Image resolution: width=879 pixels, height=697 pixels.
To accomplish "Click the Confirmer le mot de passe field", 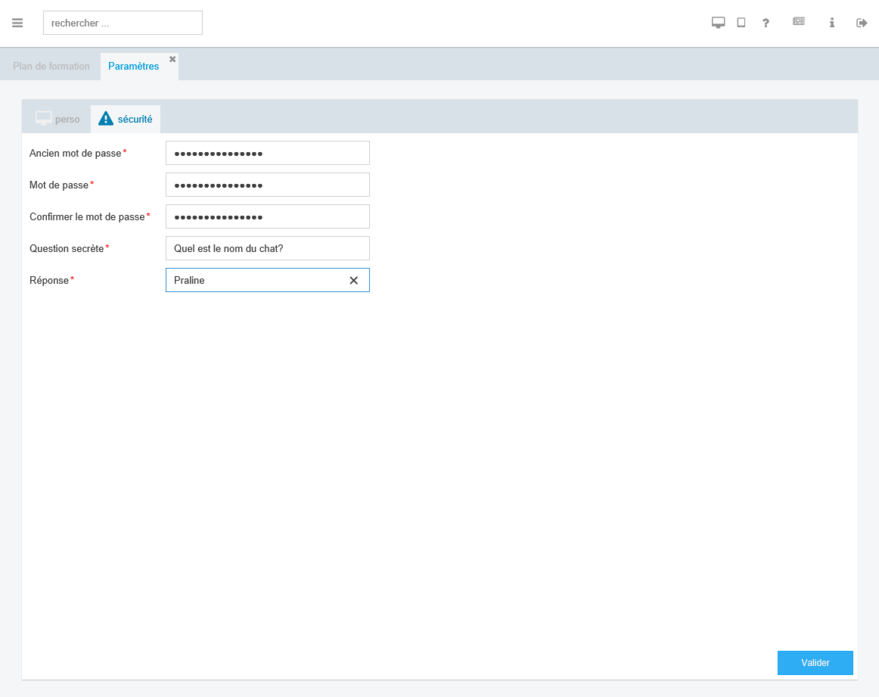I will coord(267,217).
